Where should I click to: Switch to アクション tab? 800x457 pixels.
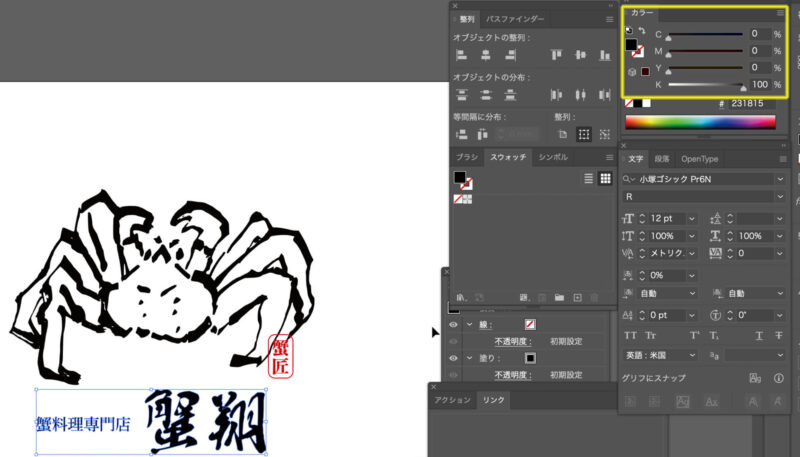453,400
